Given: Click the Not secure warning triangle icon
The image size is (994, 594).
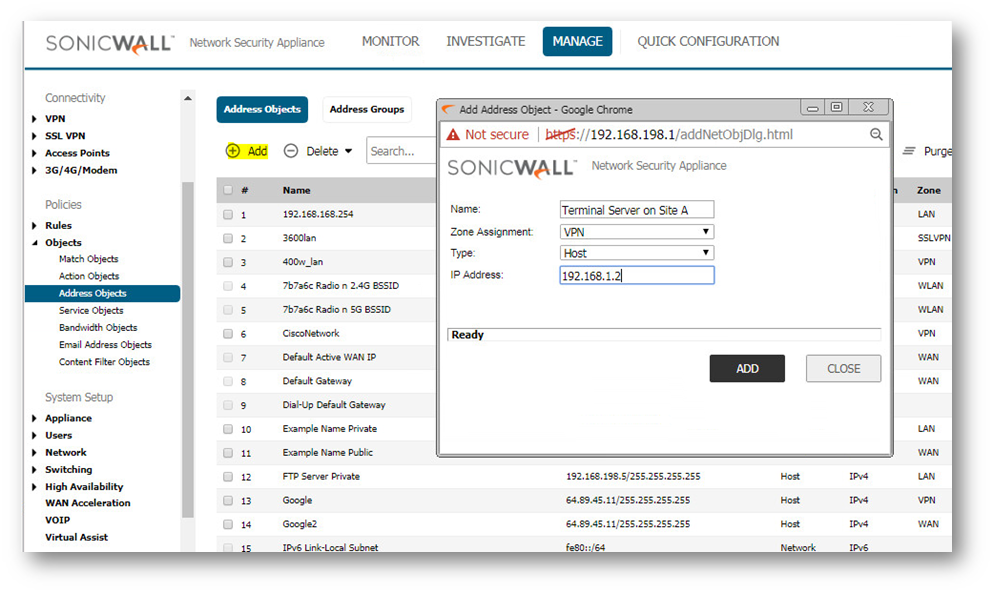Looking at the screenshot, I should 453,134.
